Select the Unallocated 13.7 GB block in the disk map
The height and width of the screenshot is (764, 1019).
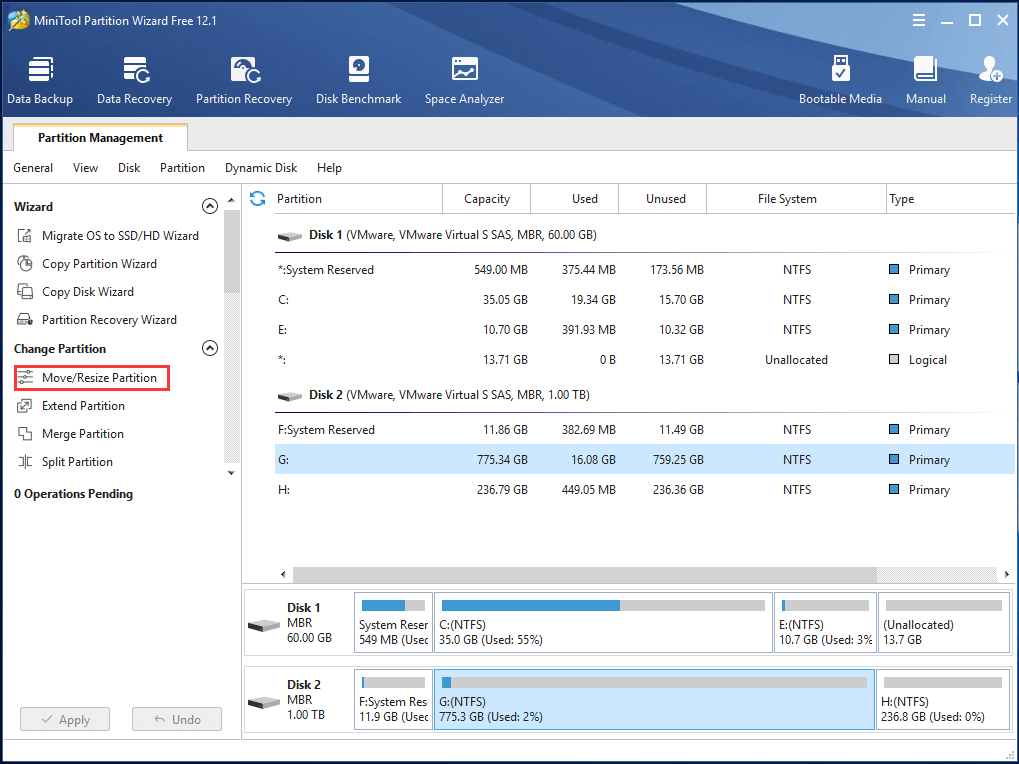click(x=944, y=622)
